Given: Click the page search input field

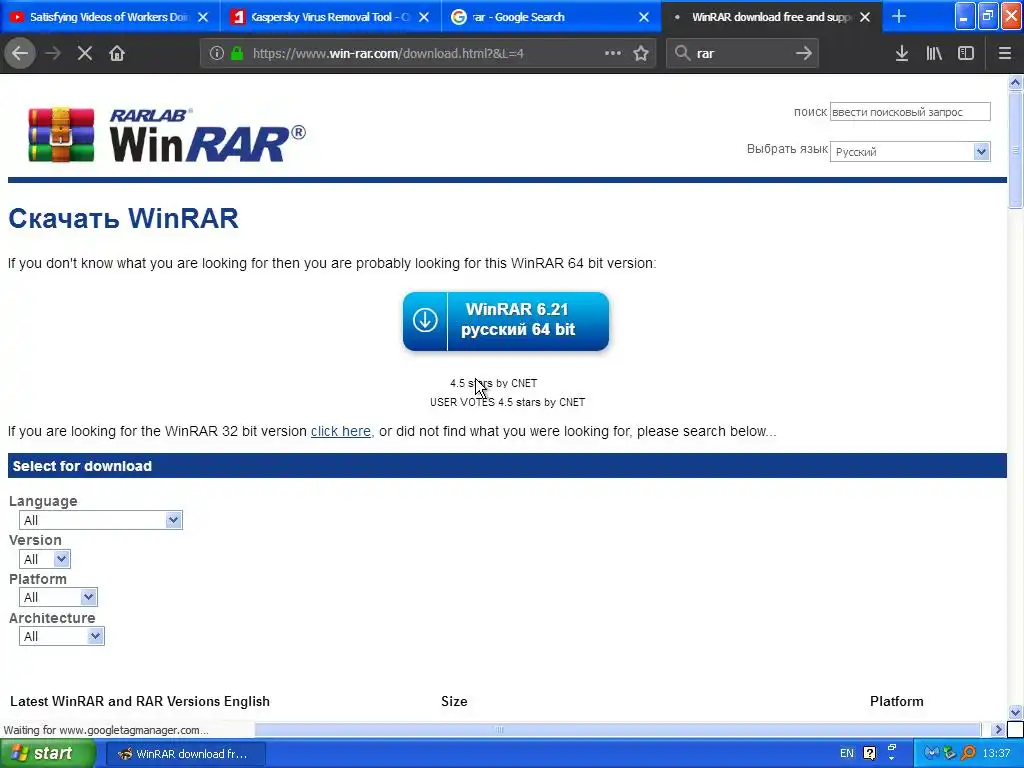Looking at the screenshot, I should [910, 112].
